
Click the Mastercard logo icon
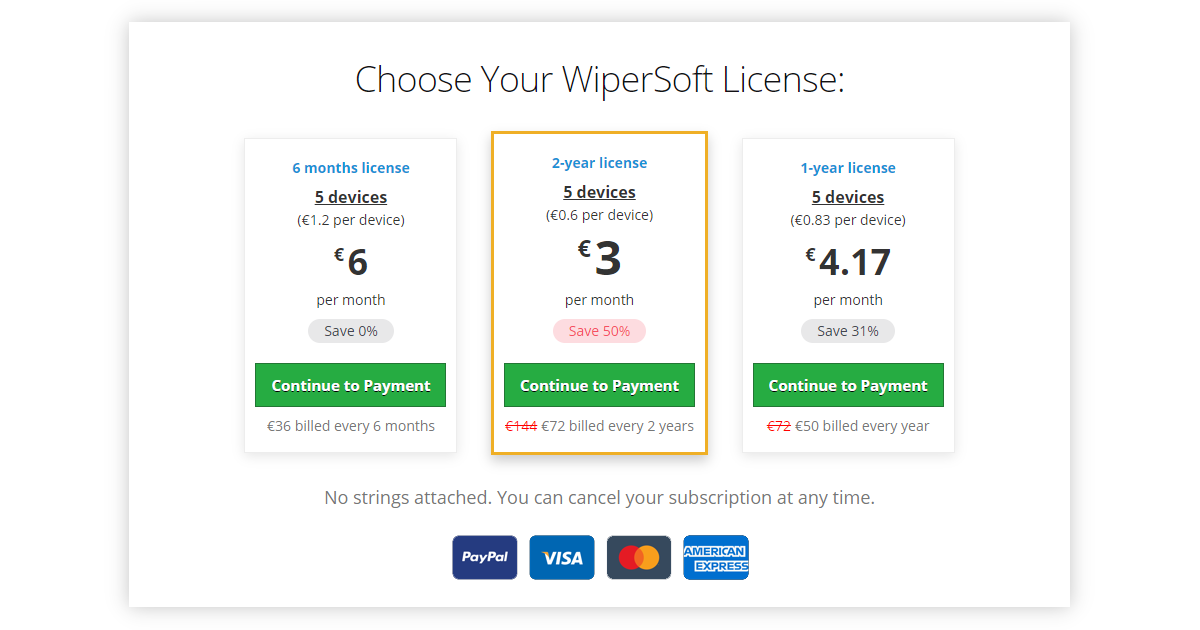click(x=639, y=557)
